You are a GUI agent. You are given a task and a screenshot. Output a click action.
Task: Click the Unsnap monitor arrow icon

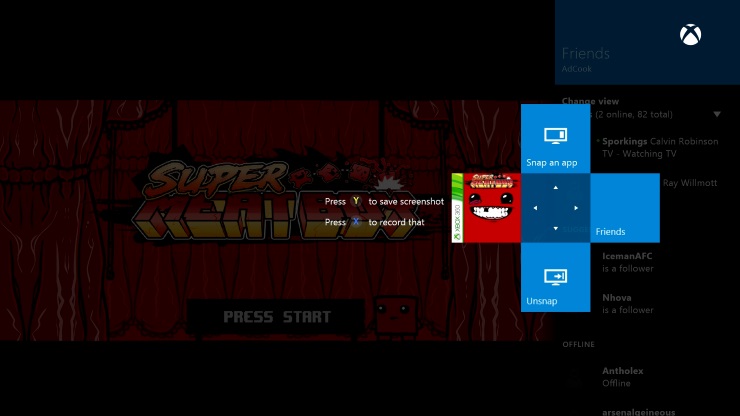555,277
